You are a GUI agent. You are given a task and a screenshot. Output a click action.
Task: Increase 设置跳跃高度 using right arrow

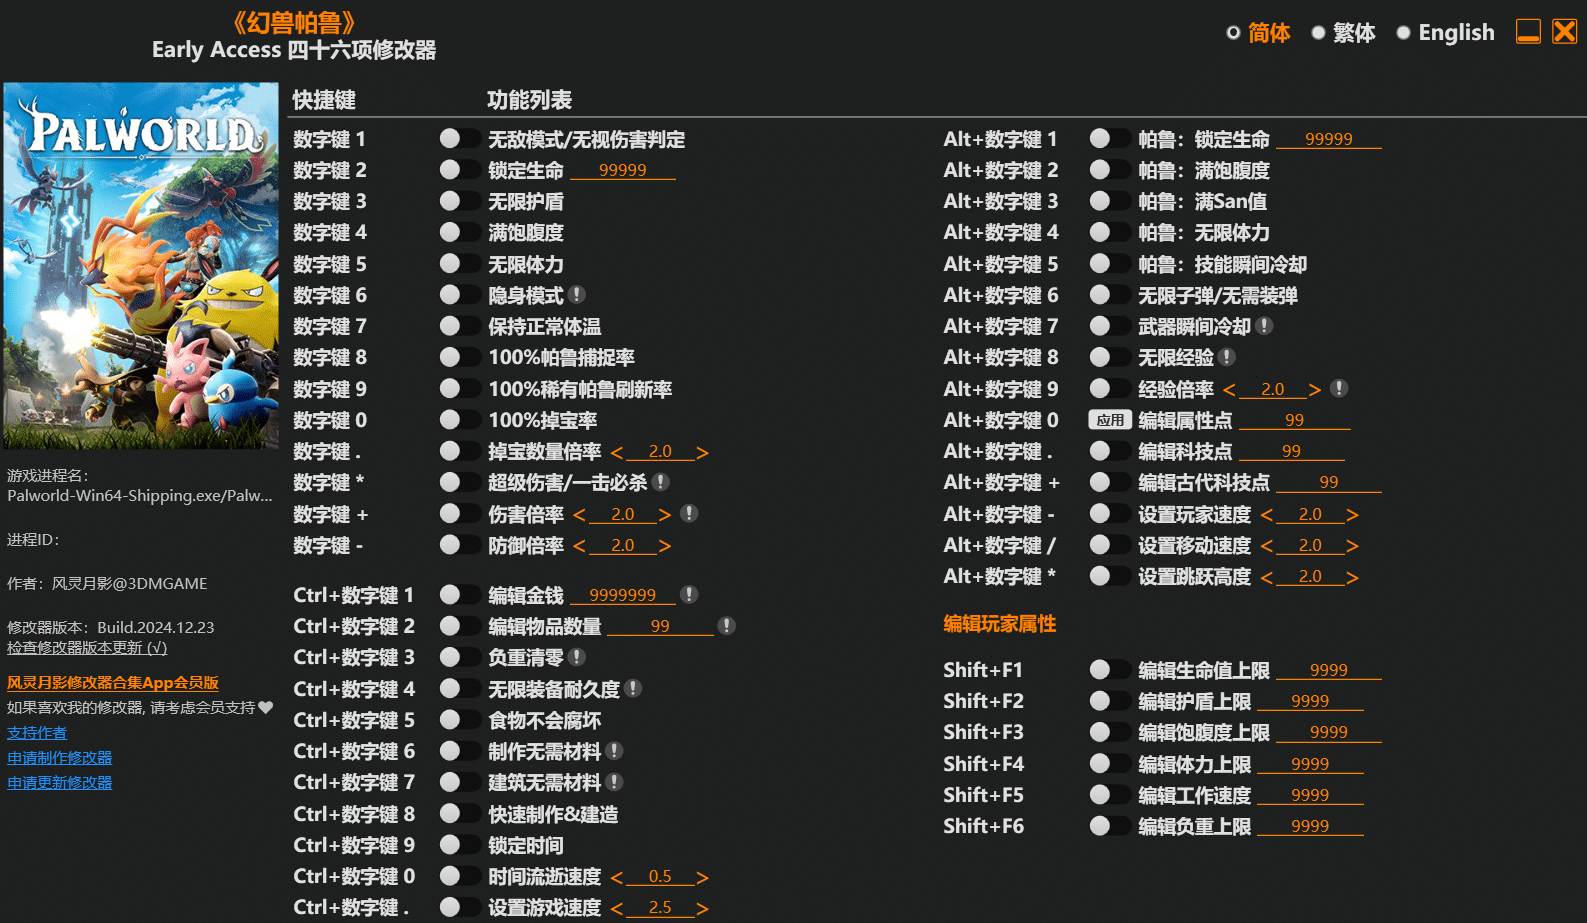1352,578
